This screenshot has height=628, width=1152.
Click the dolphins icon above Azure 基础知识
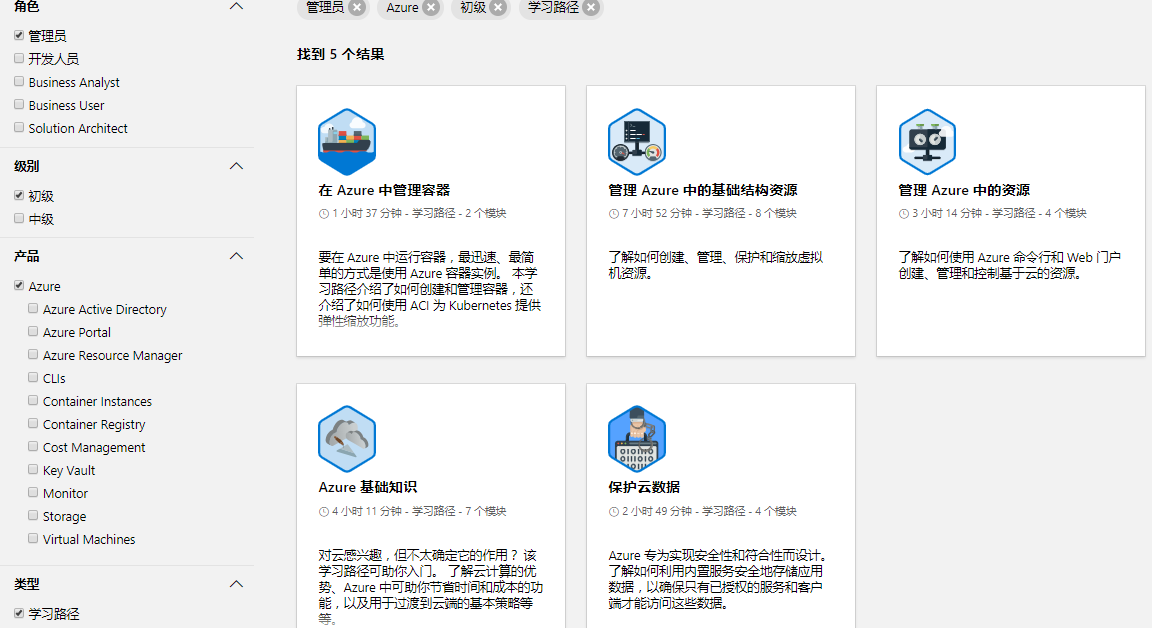[347, 438]
